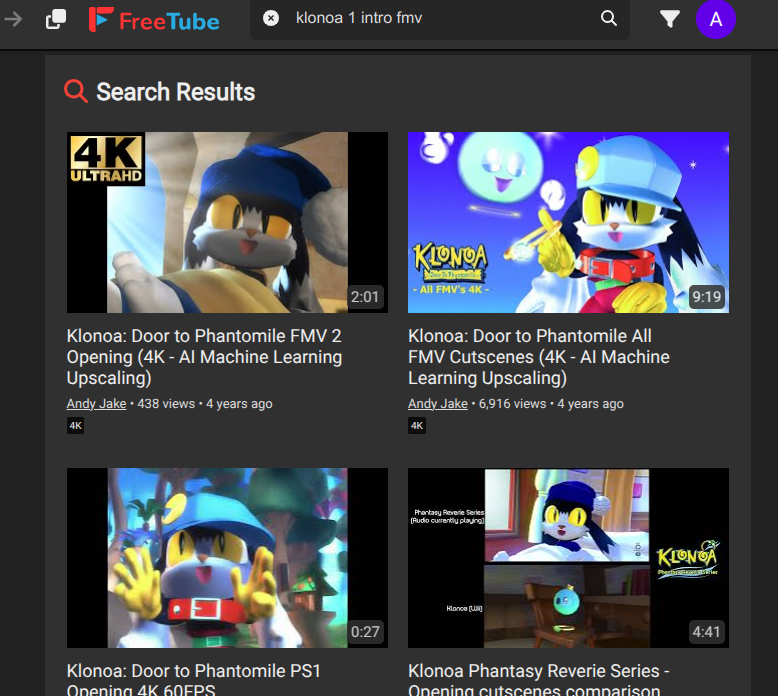Open the Andy Jake channel under the 438 views video
The width and height of the screenshot is (778, 696).
96,404
